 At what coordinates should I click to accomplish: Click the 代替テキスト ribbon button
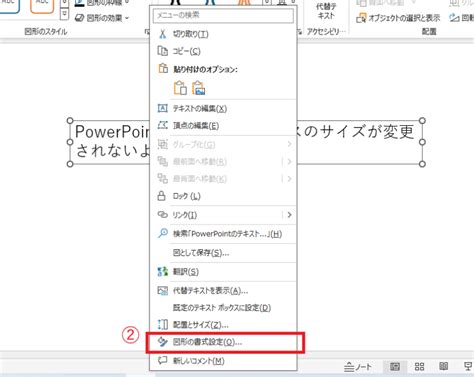tap(326, 11)
